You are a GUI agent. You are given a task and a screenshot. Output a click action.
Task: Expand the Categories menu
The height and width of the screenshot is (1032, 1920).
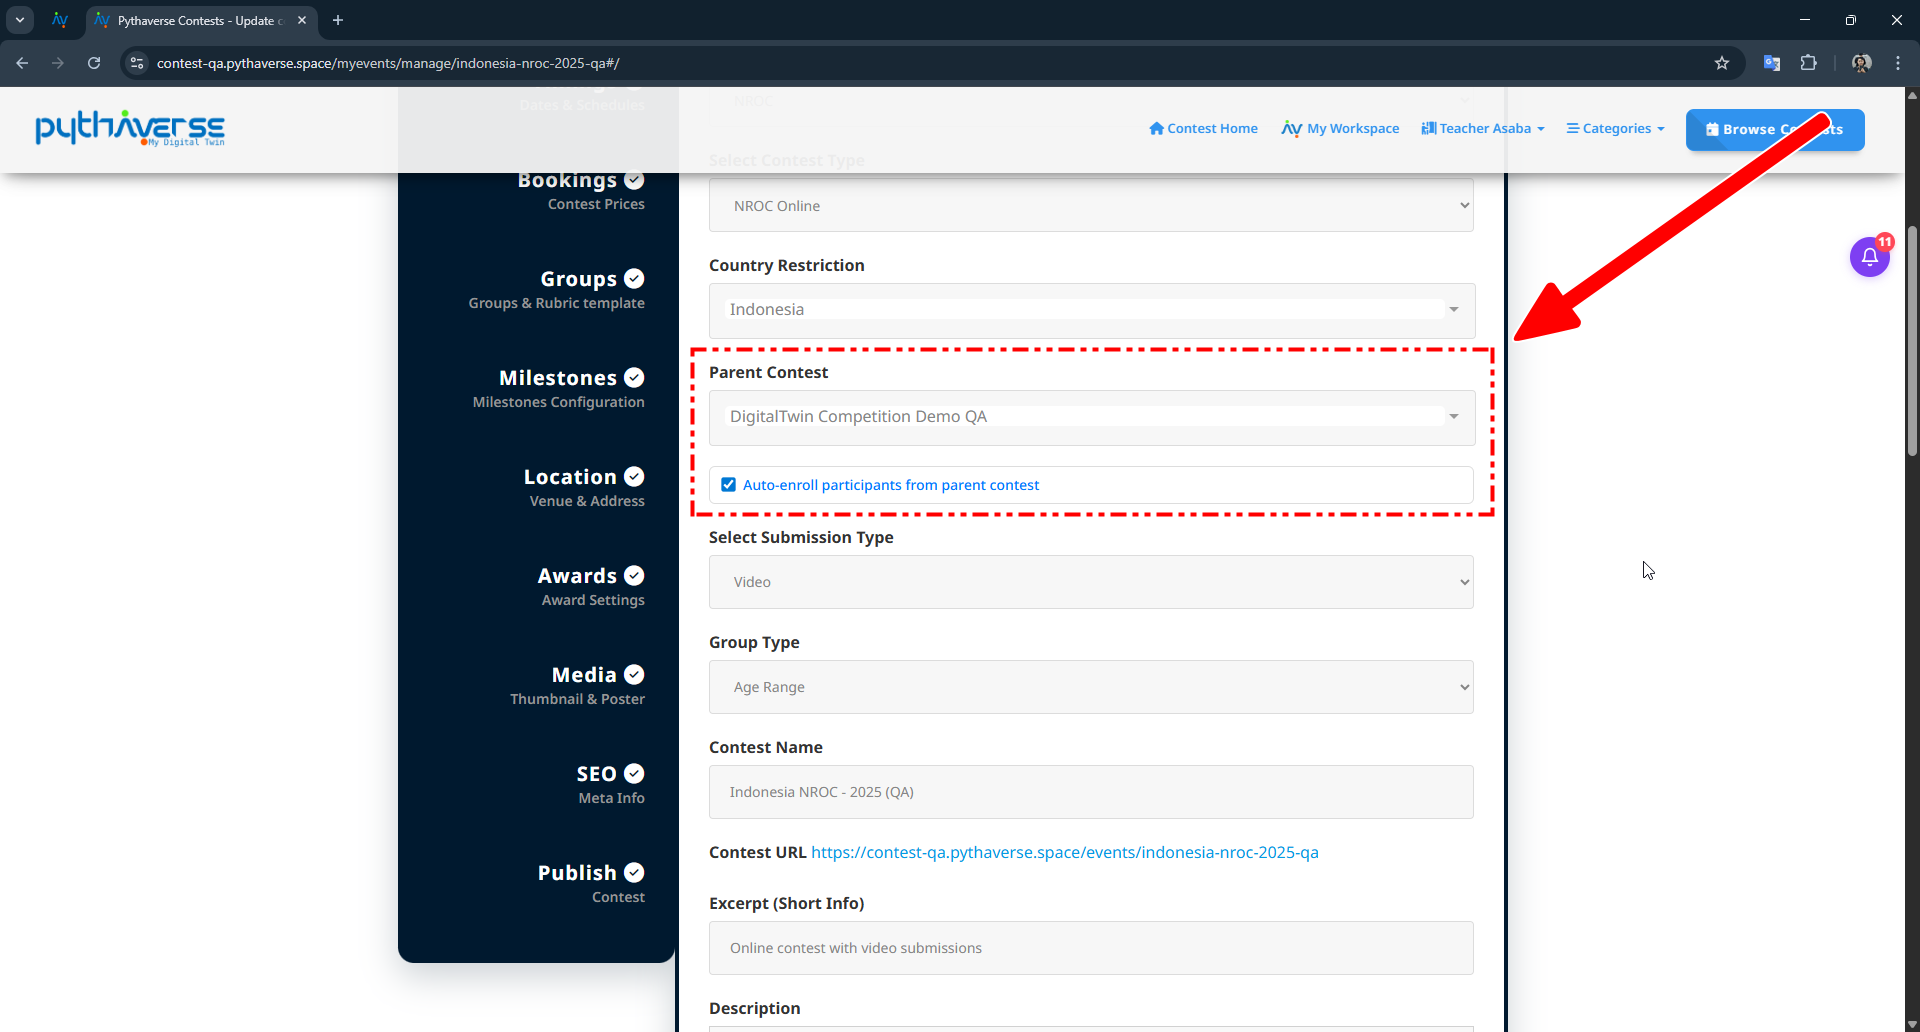click(1615, 128)
